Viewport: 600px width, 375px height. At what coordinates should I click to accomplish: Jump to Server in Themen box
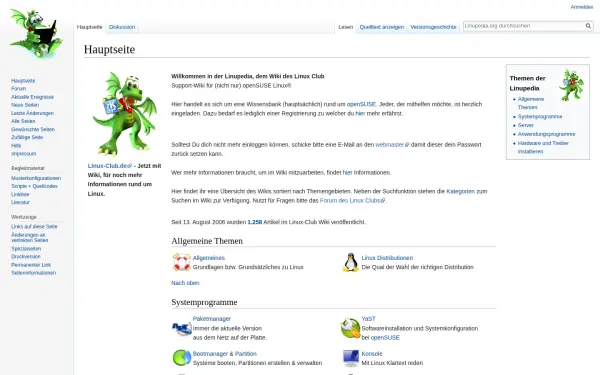[525, 125]
